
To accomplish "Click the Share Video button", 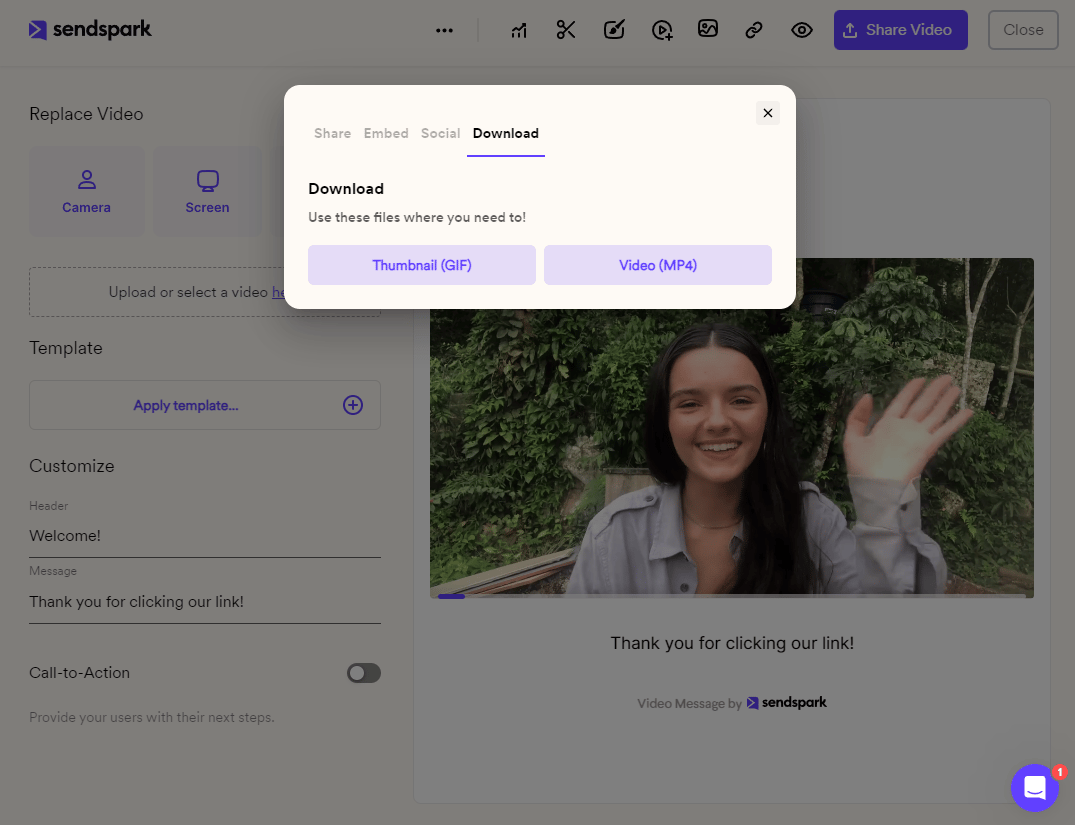I will point(900,29).
